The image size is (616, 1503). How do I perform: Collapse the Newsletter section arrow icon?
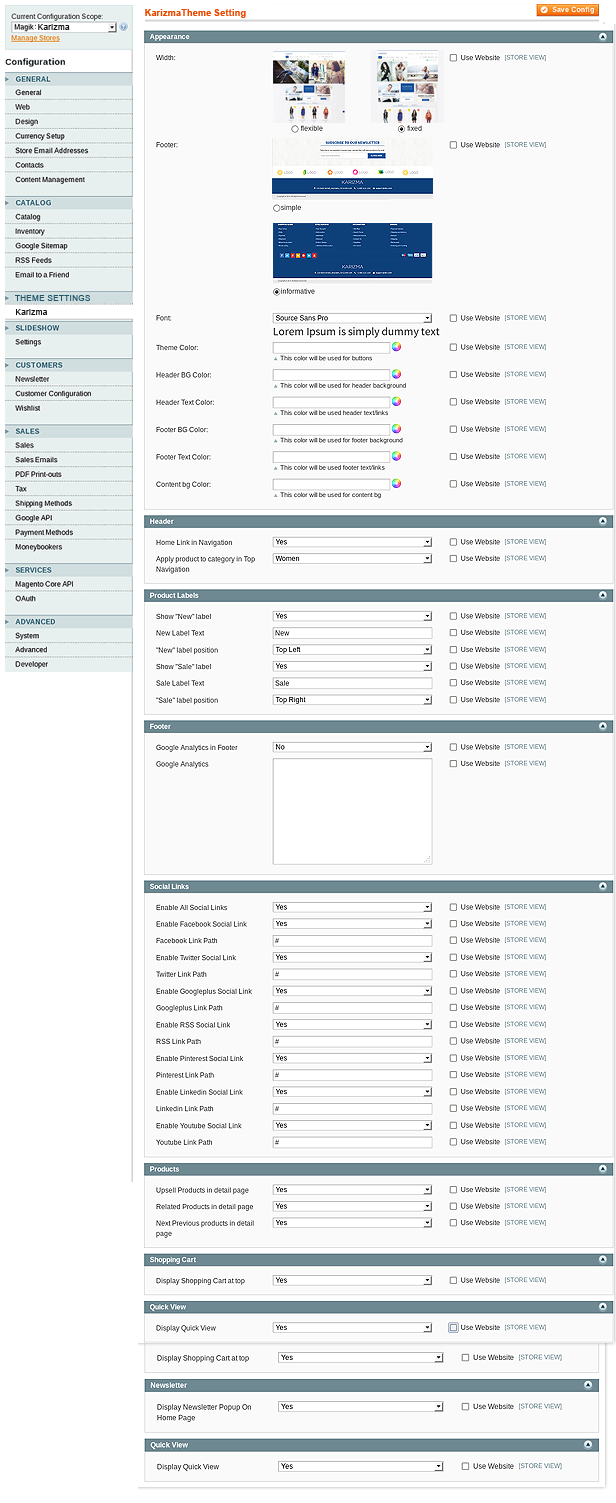click(587, 1386)
